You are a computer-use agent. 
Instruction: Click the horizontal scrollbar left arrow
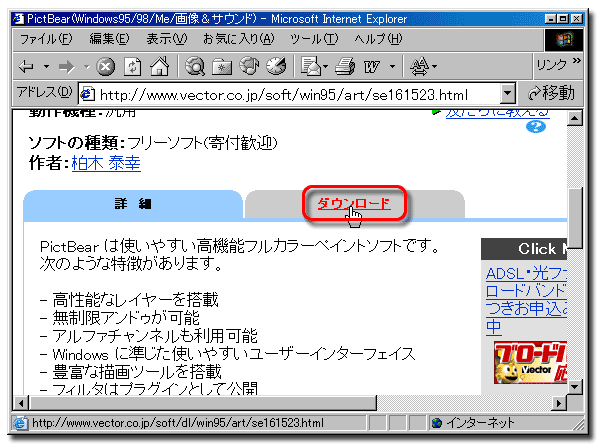pyautogui.click(x=21, y=403)
